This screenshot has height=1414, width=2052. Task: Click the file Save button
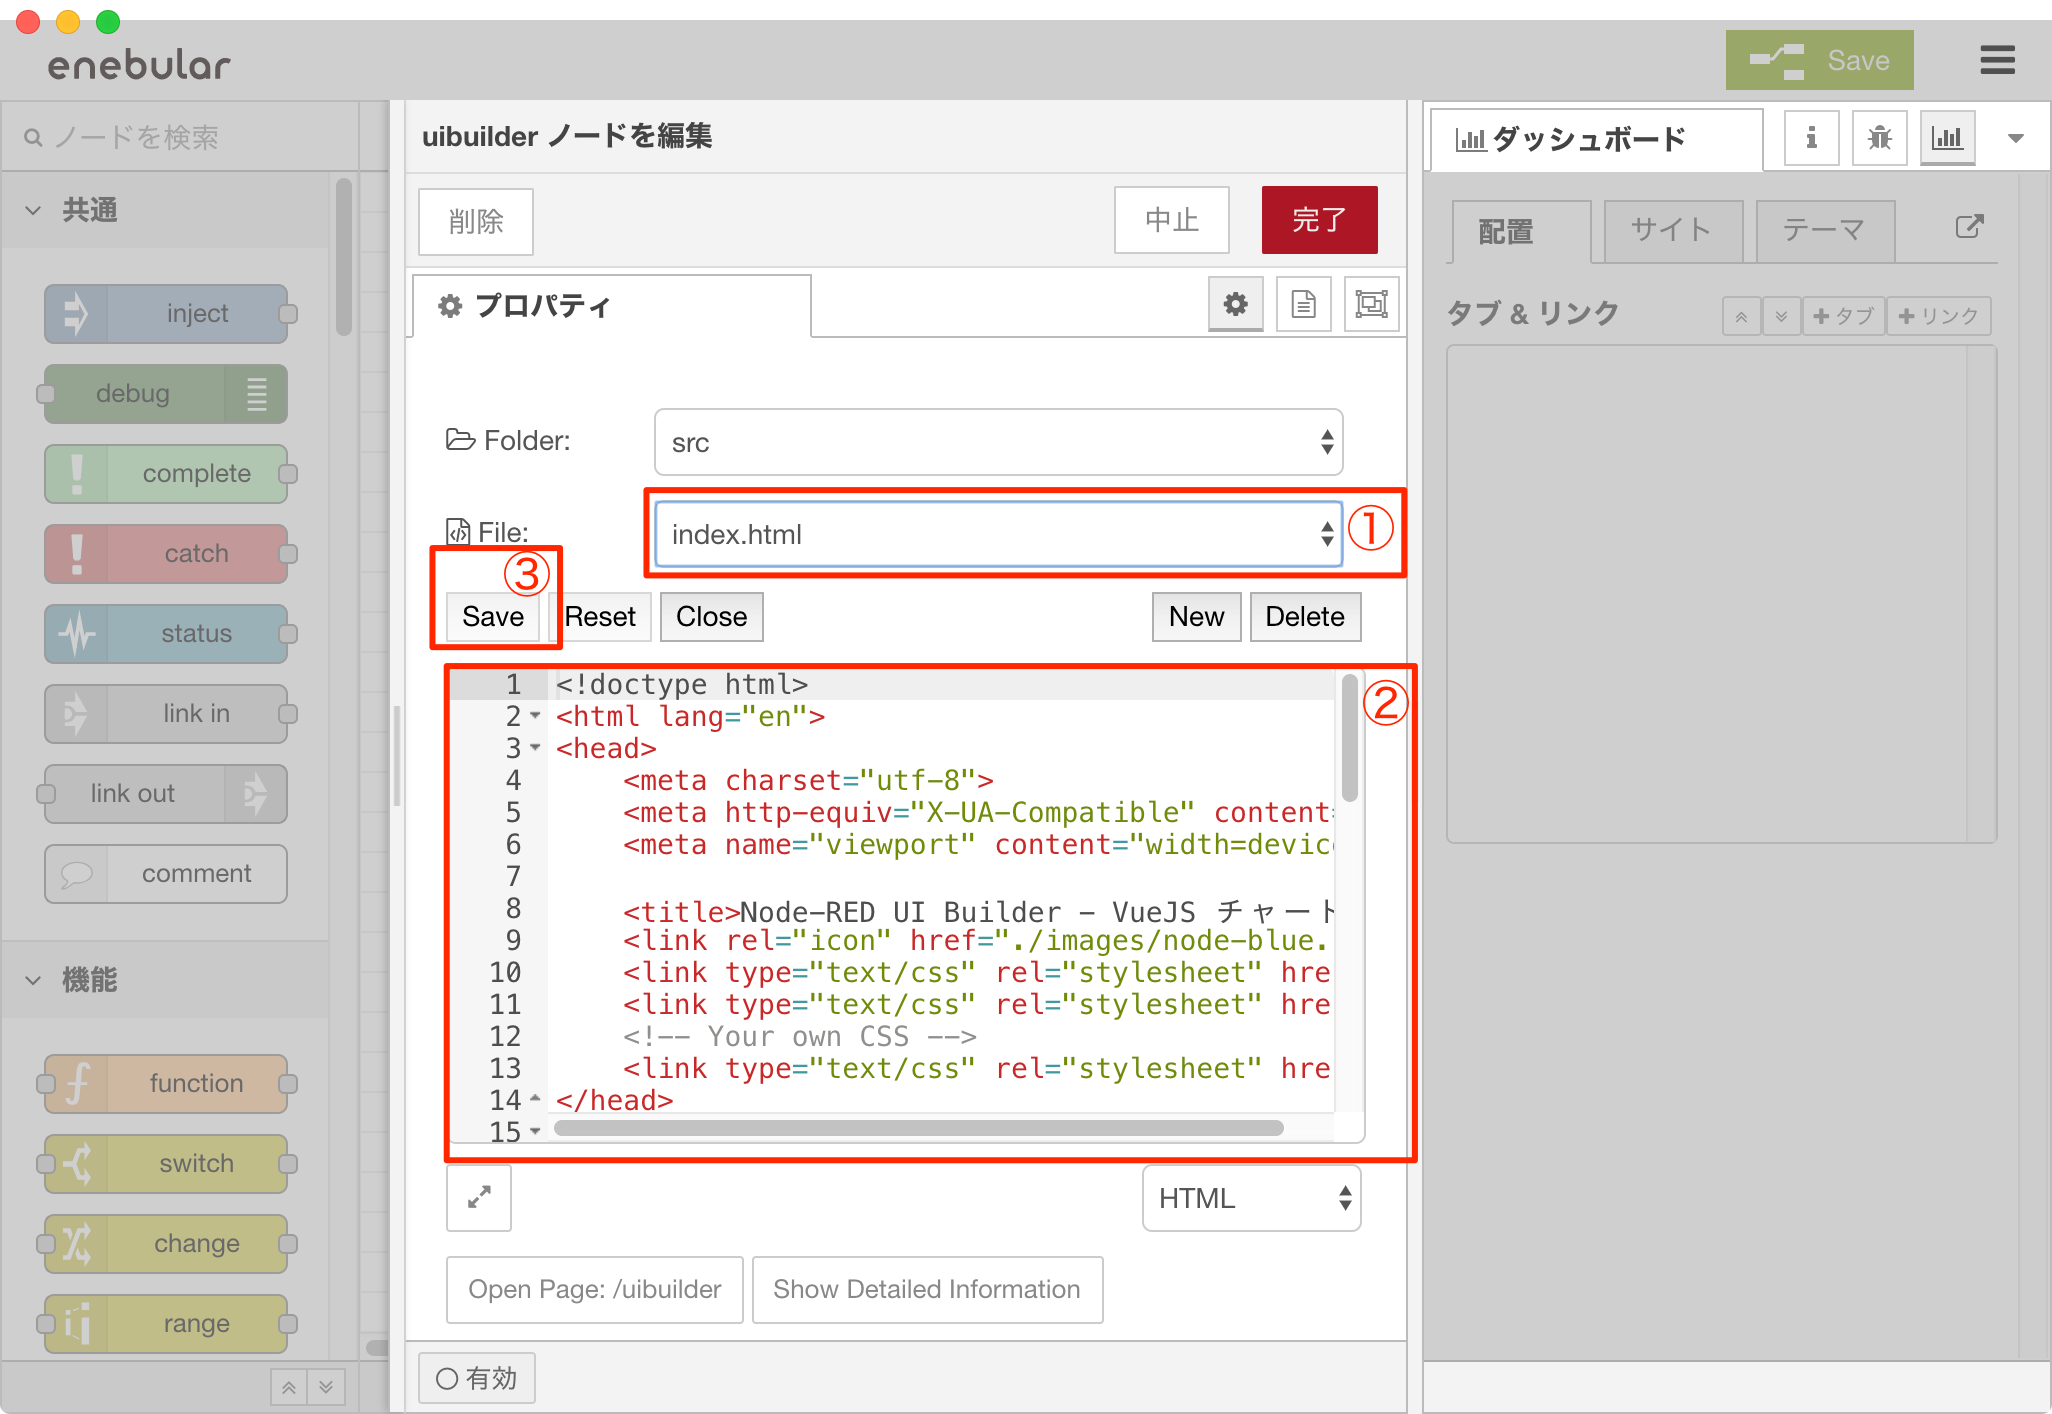[x=492, y=616]
